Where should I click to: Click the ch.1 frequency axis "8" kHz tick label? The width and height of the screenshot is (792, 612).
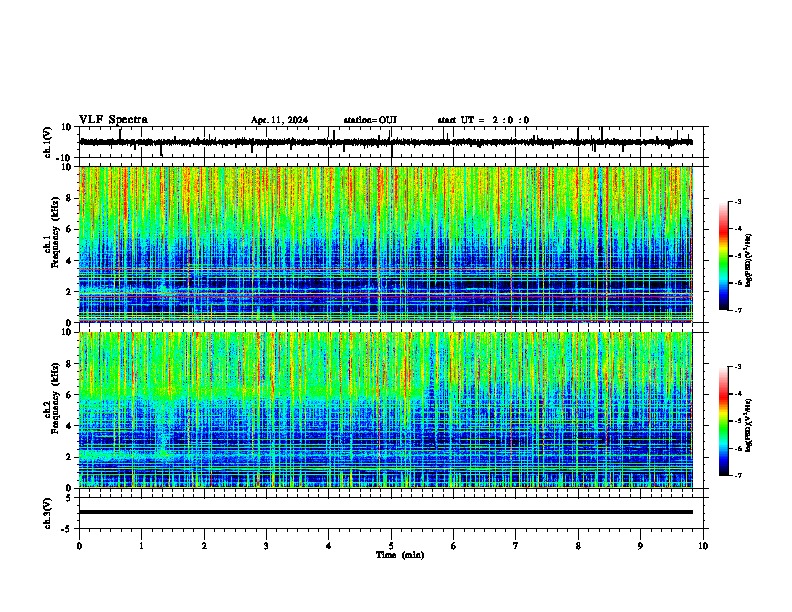click(70, 198)
